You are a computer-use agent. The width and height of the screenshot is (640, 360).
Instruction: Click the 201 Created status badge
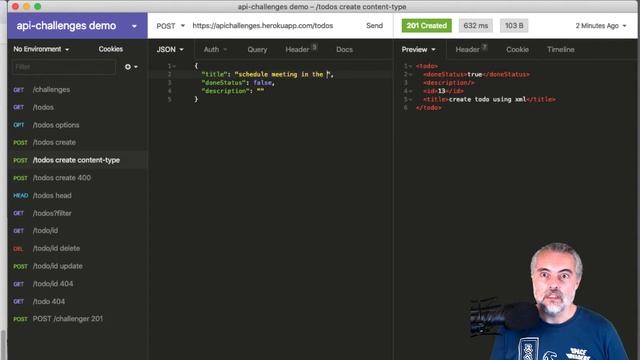(427, 26)
